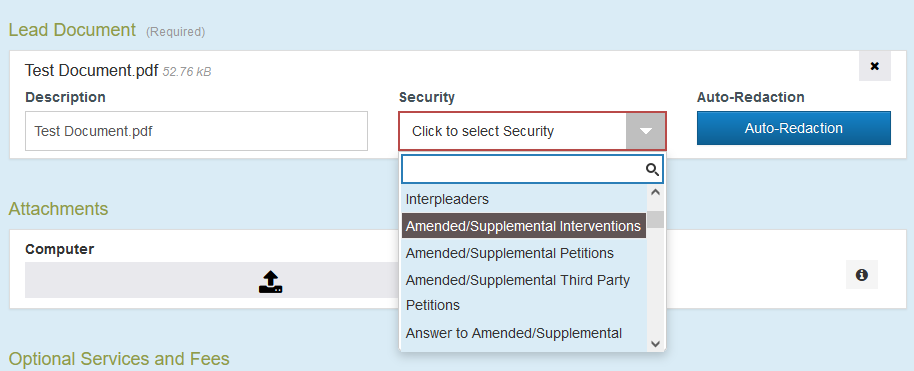The height and width of the screenshot is (371, 914).
Task: Click the upload from Computer icon
Action: 270,281
